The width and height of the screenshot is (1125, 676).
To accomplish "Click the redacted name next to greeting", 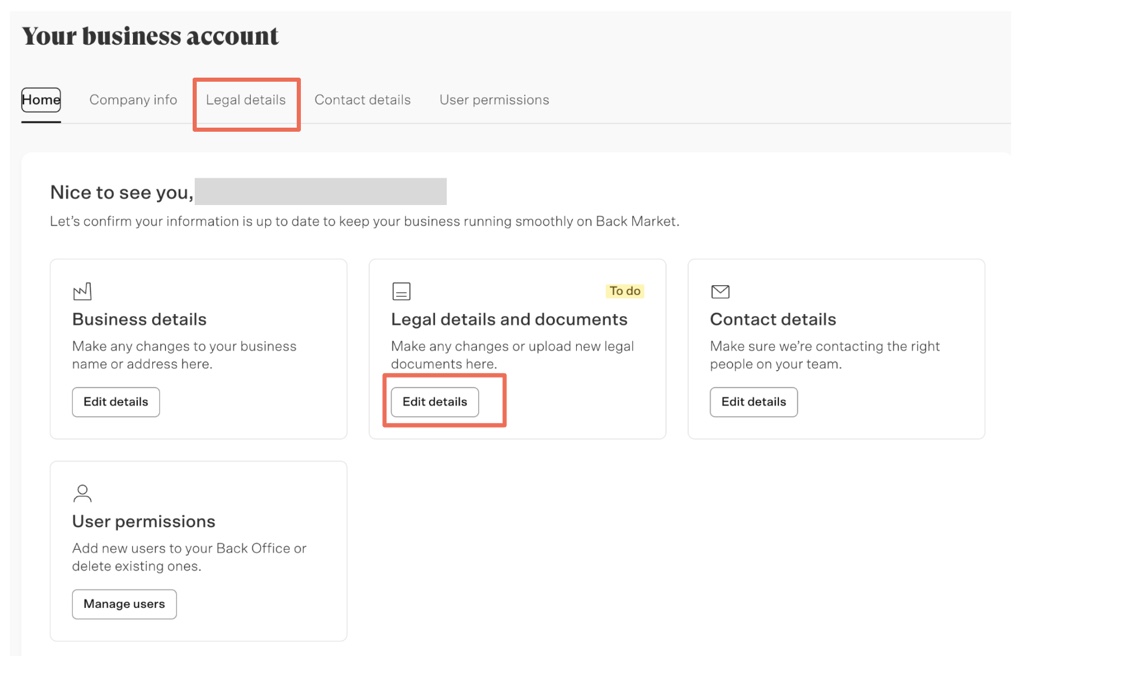I will pyautogui.click(x=320, y=192).
